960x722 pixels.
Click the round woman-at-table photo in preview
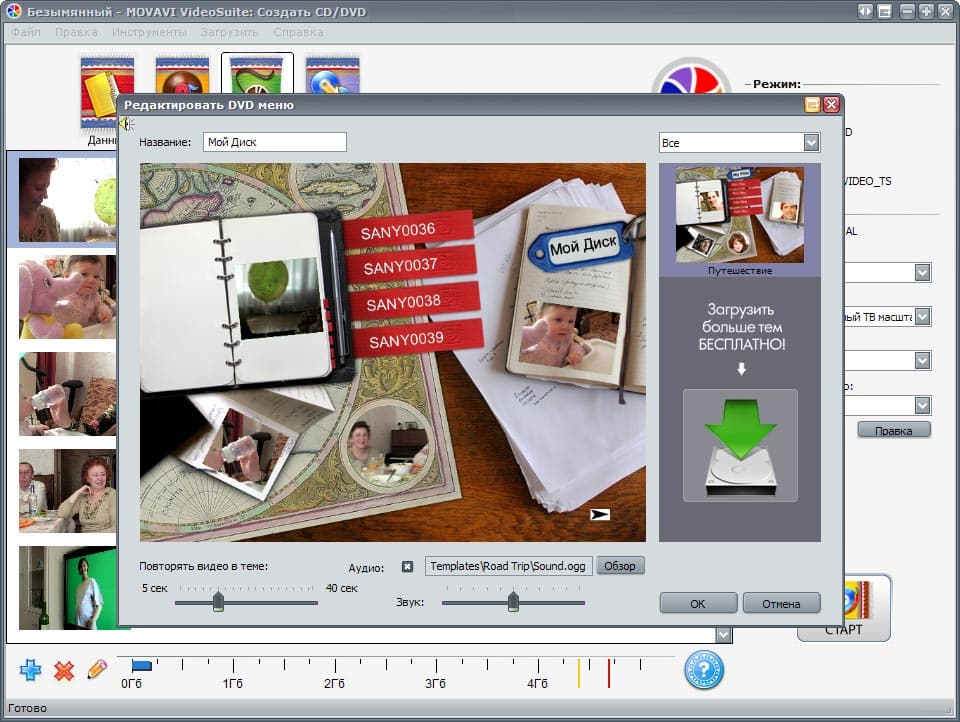(387, 443)
